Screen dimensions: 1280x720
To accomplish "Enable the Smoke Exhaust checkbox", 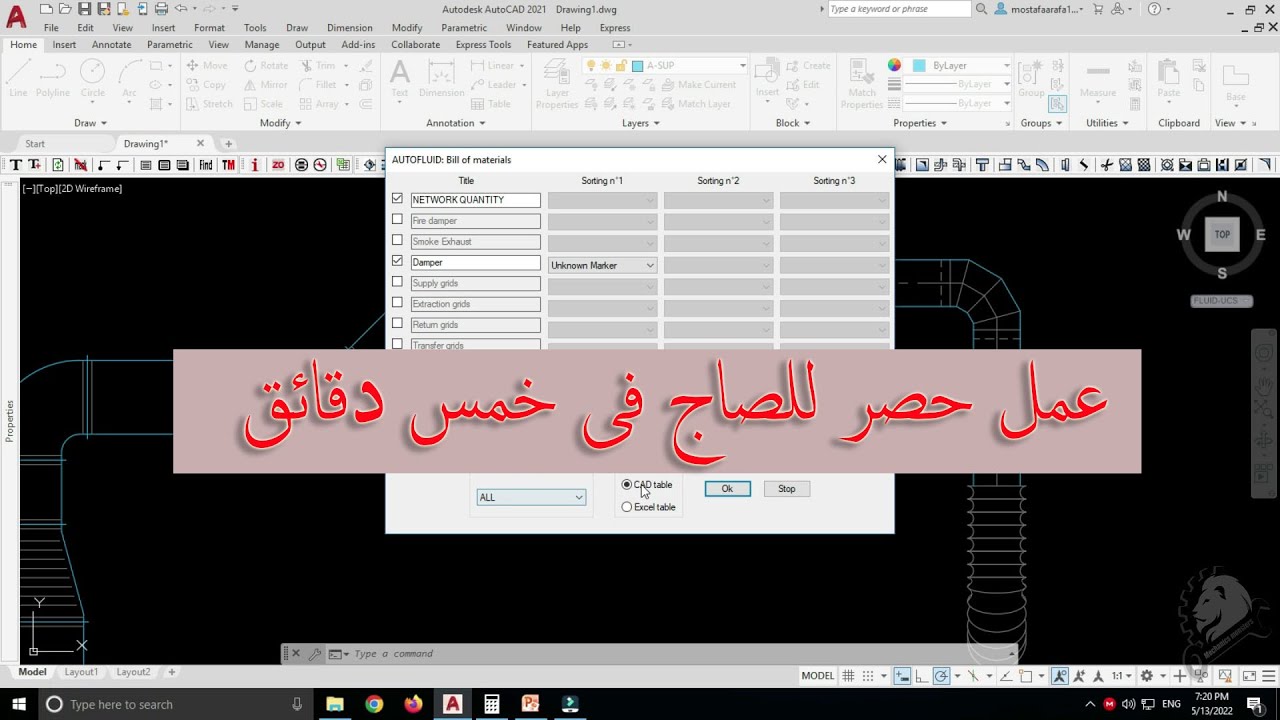I will (397, 241).
